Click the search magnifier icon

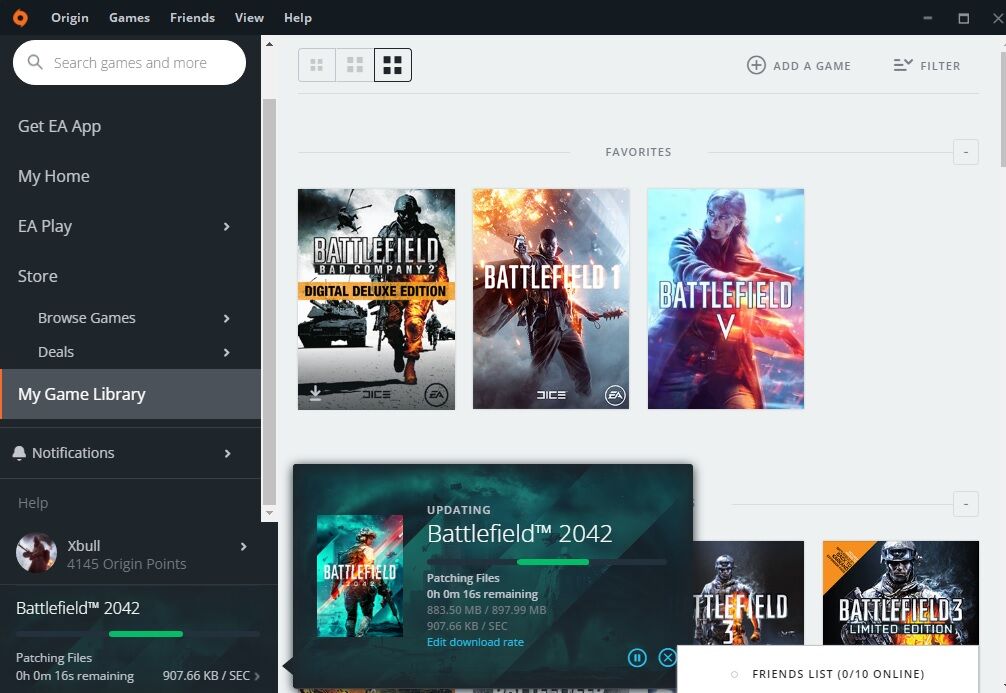35,62
